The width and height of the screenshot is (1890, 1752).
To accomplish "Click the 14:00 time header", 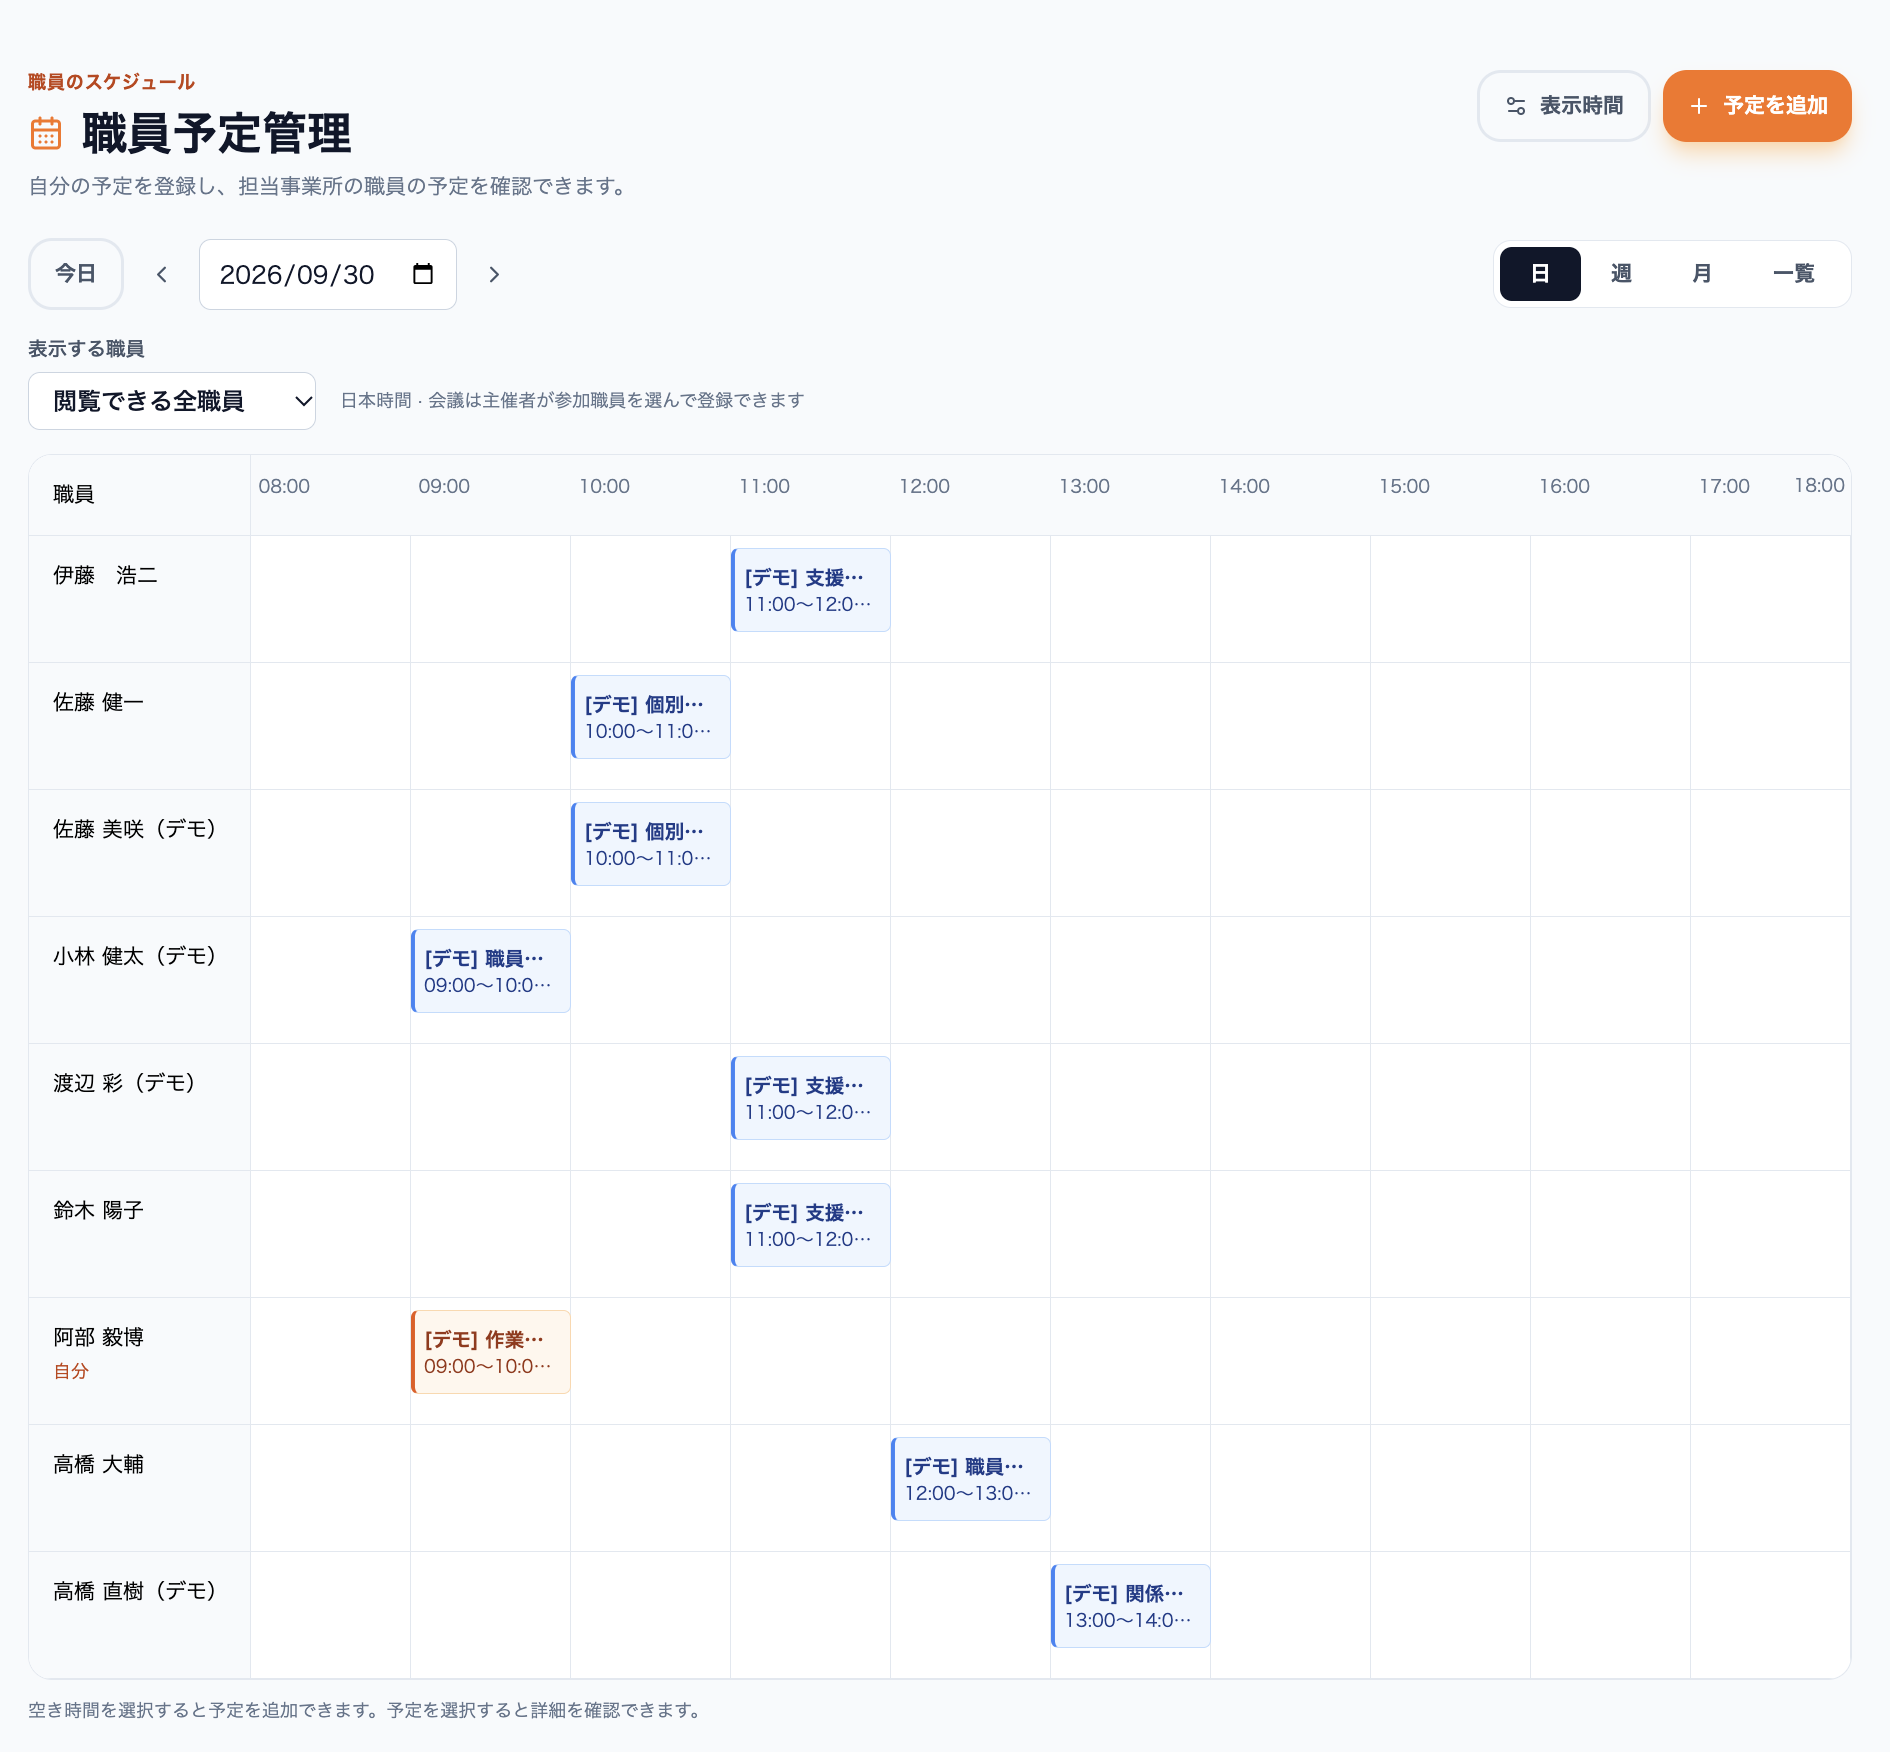I will (1244, 486).
